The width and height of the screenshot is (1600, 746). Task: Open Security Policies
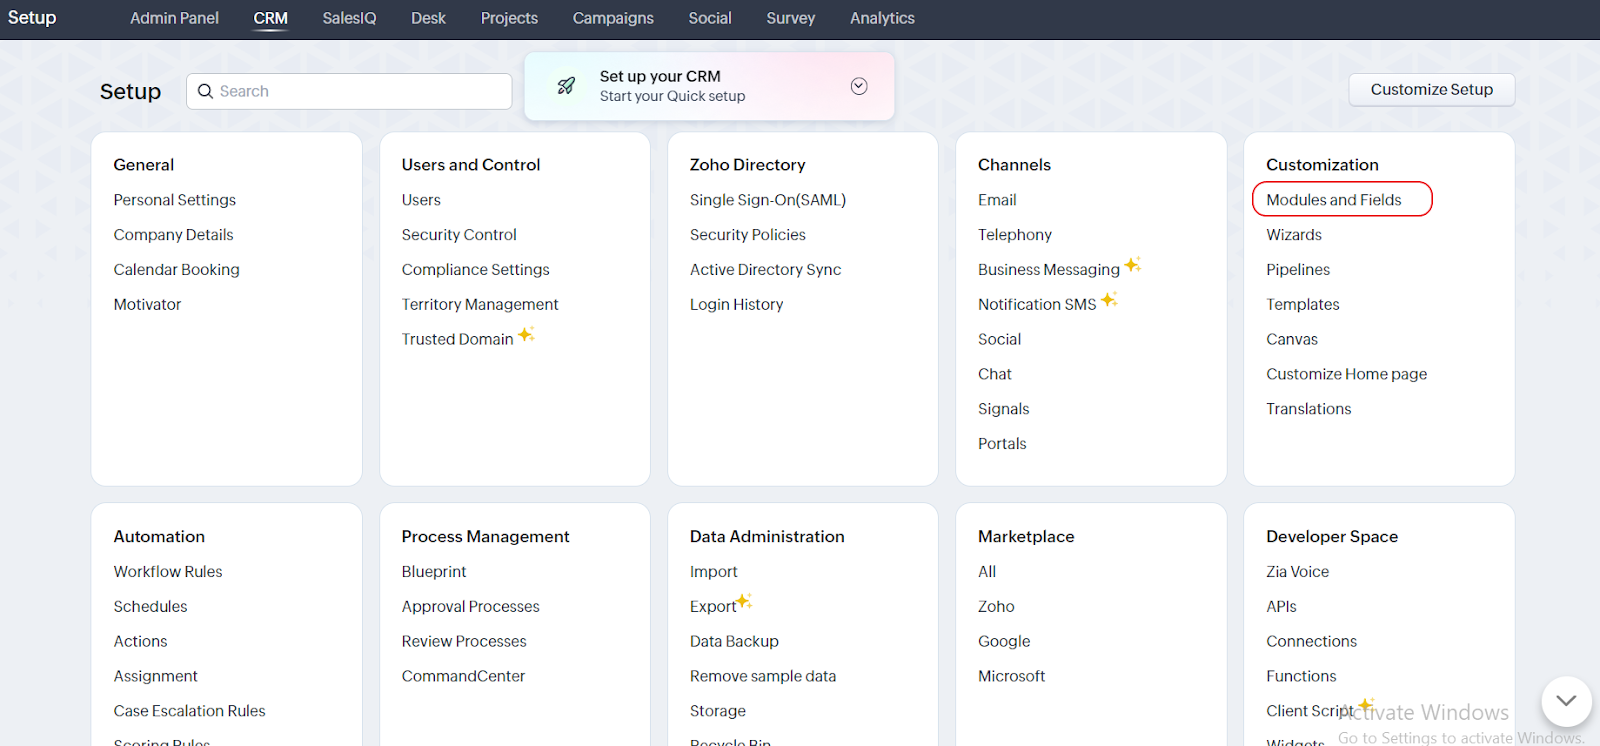[x=748, y=235]
